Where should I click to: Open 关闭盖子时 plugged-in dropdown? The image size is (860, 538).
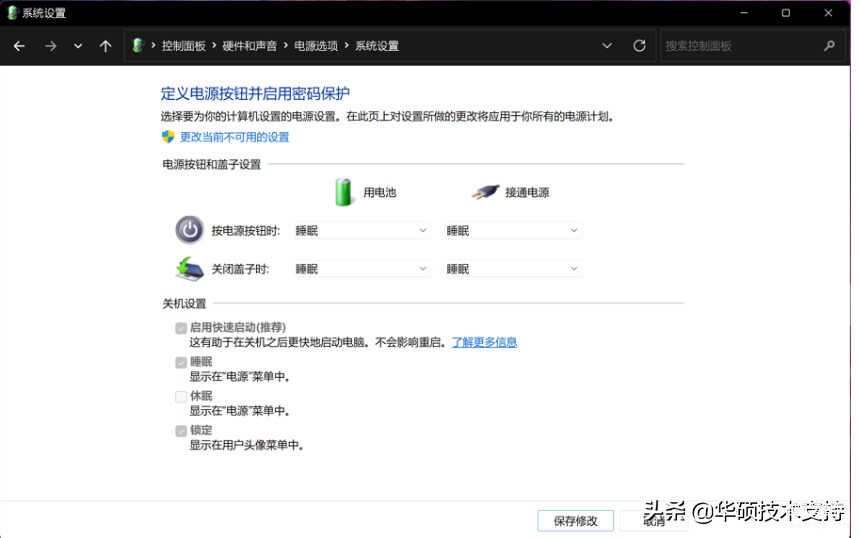click(x=512, y=269)
